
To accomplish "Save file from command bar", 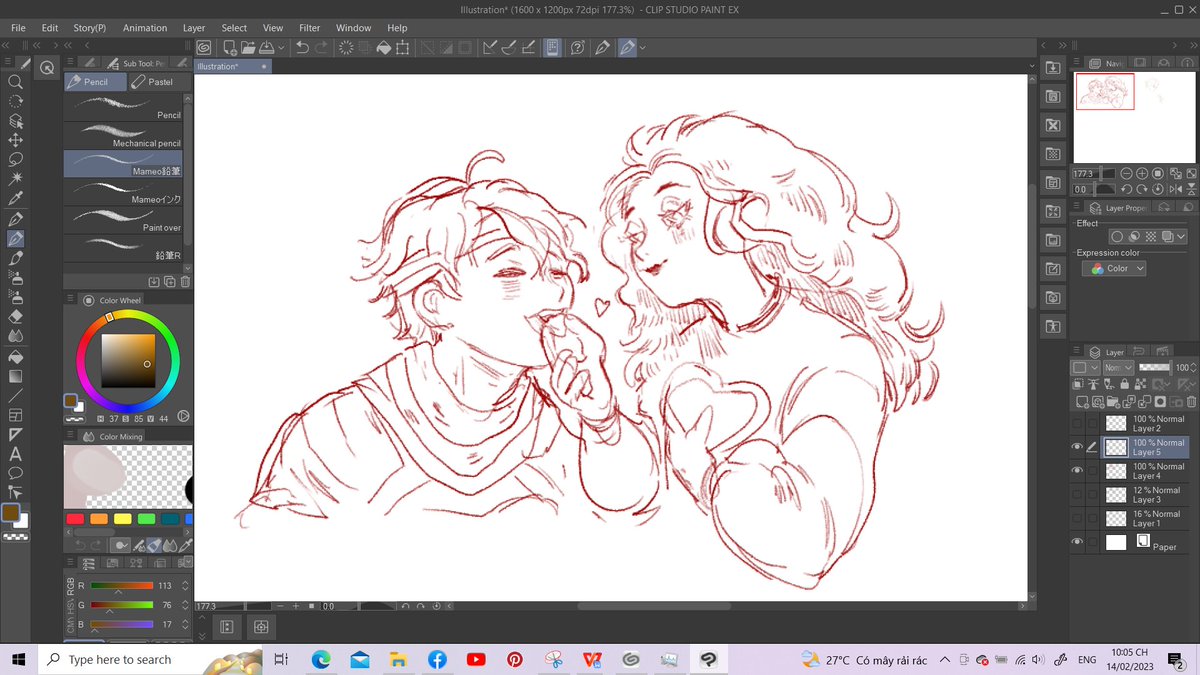I will coord(267,47).
